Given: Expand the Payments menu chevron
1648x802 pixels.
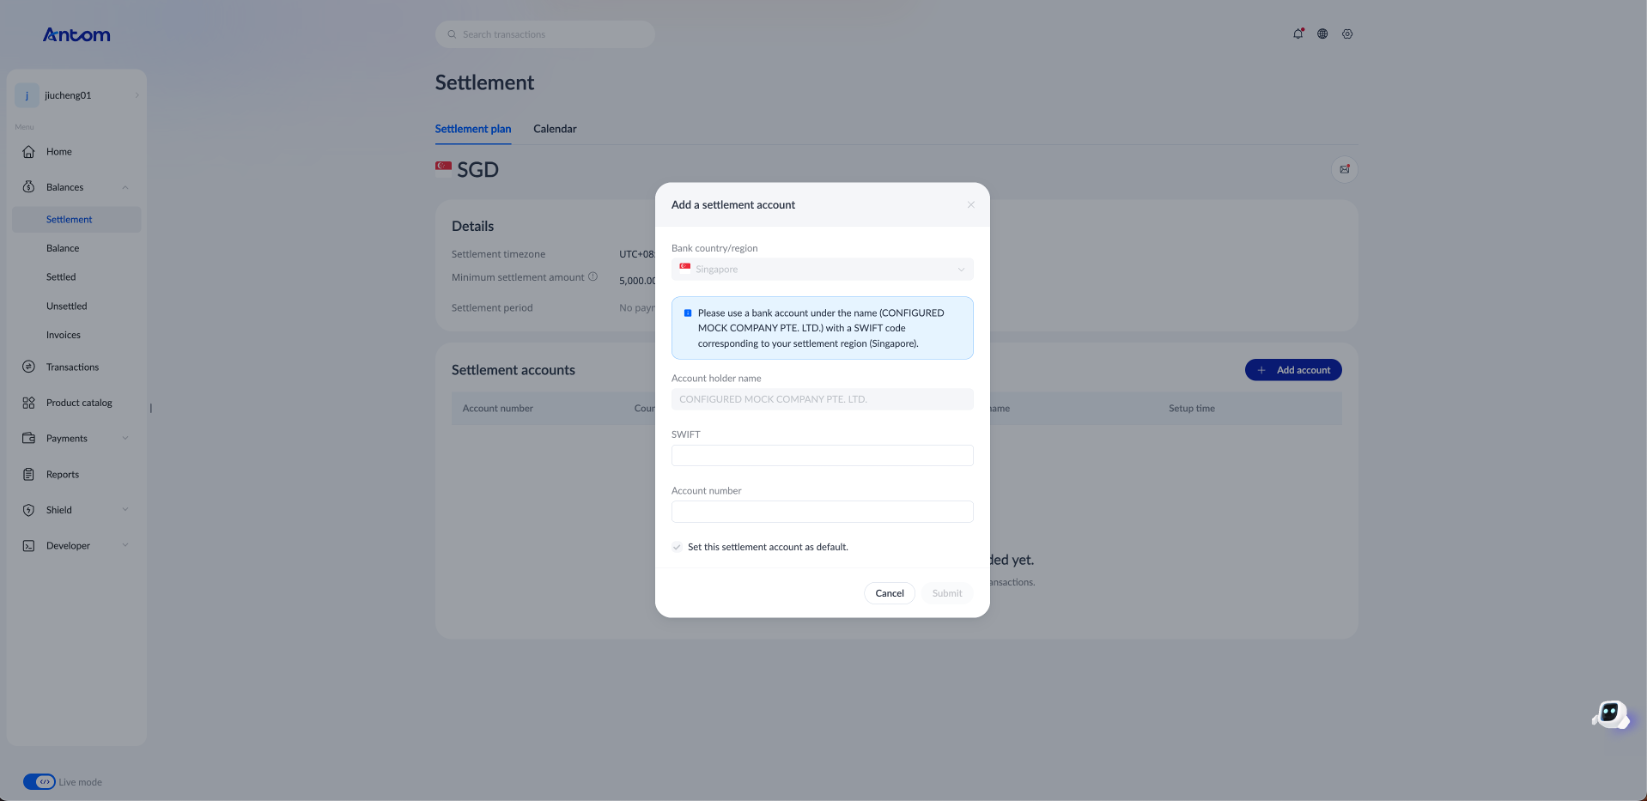Looking at the screenshot, I should pyautogui.click(x=125, y=438).
